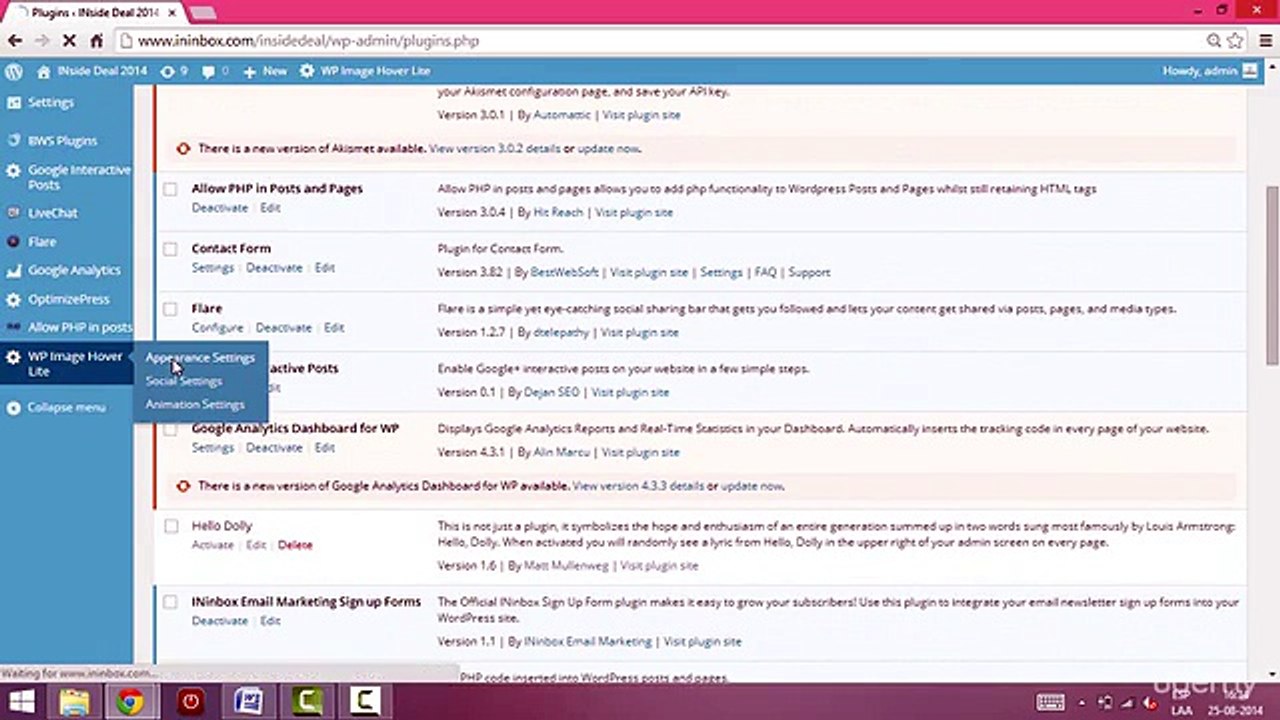The height and width of the screenshot is (720, 1280).
Task: Click the Collapse menu label
Action: [66, 408]
